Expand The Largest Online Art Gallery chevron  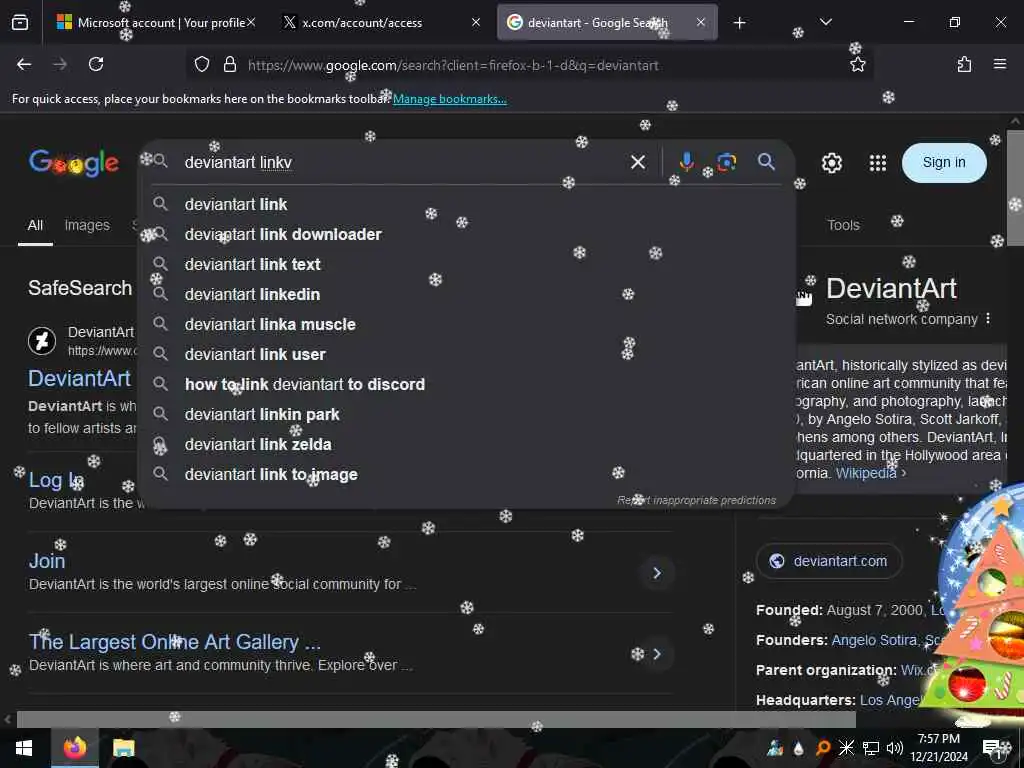657,654
